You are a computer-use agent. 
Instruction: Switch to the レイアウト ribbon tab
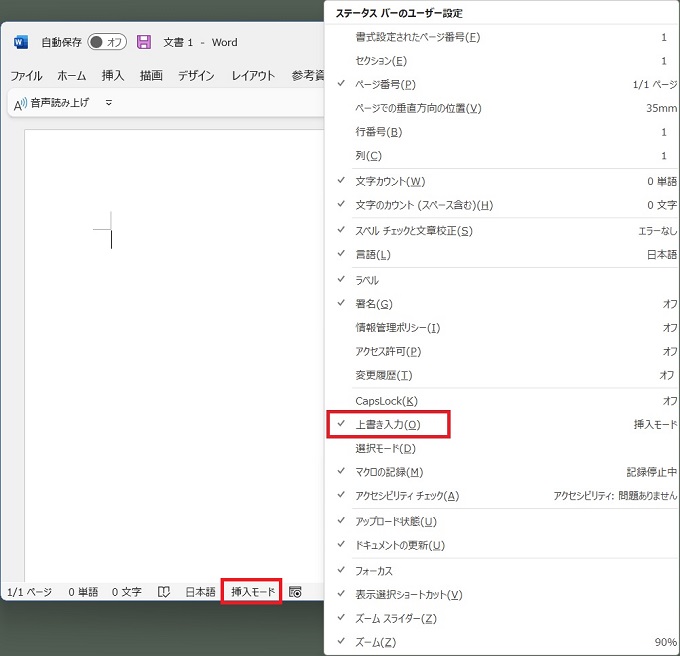click(x=253, y=76)
